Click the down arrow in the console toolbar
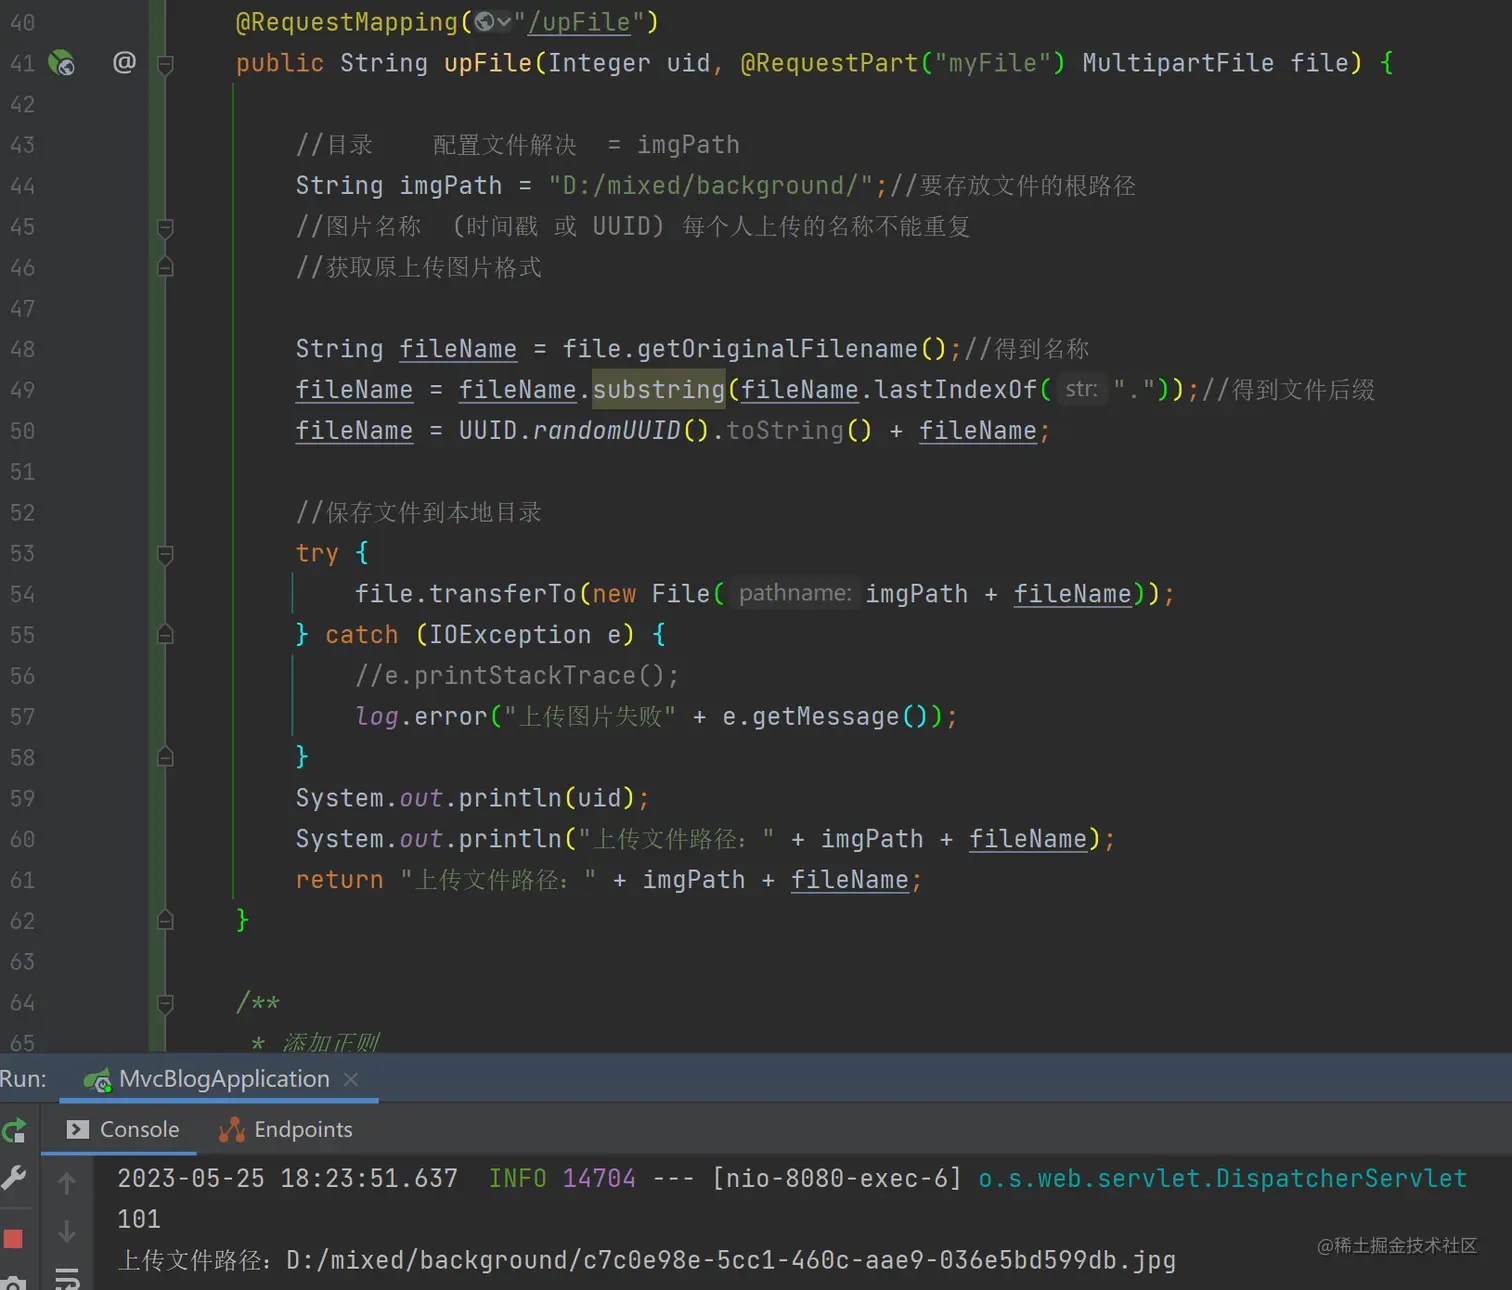 [67, 1231]
